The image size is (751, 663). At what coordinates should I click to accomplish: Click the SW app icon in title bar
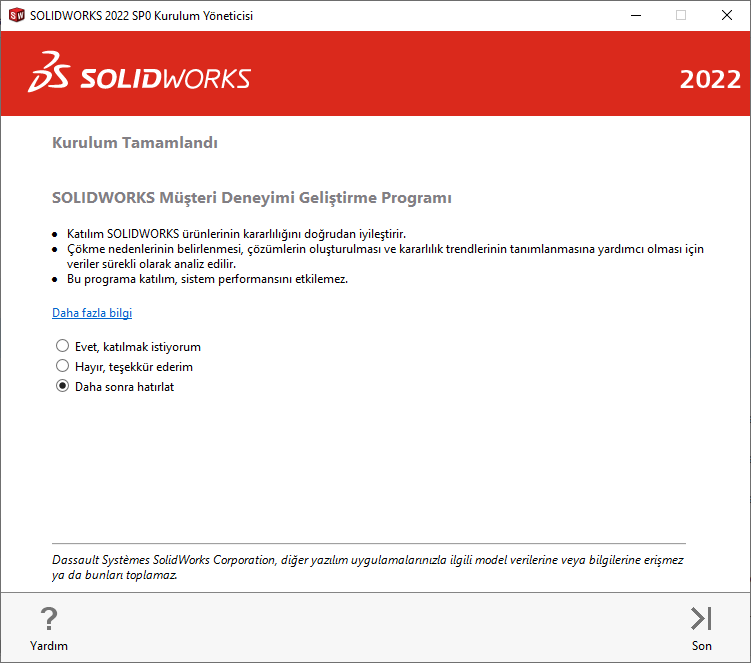16,15
